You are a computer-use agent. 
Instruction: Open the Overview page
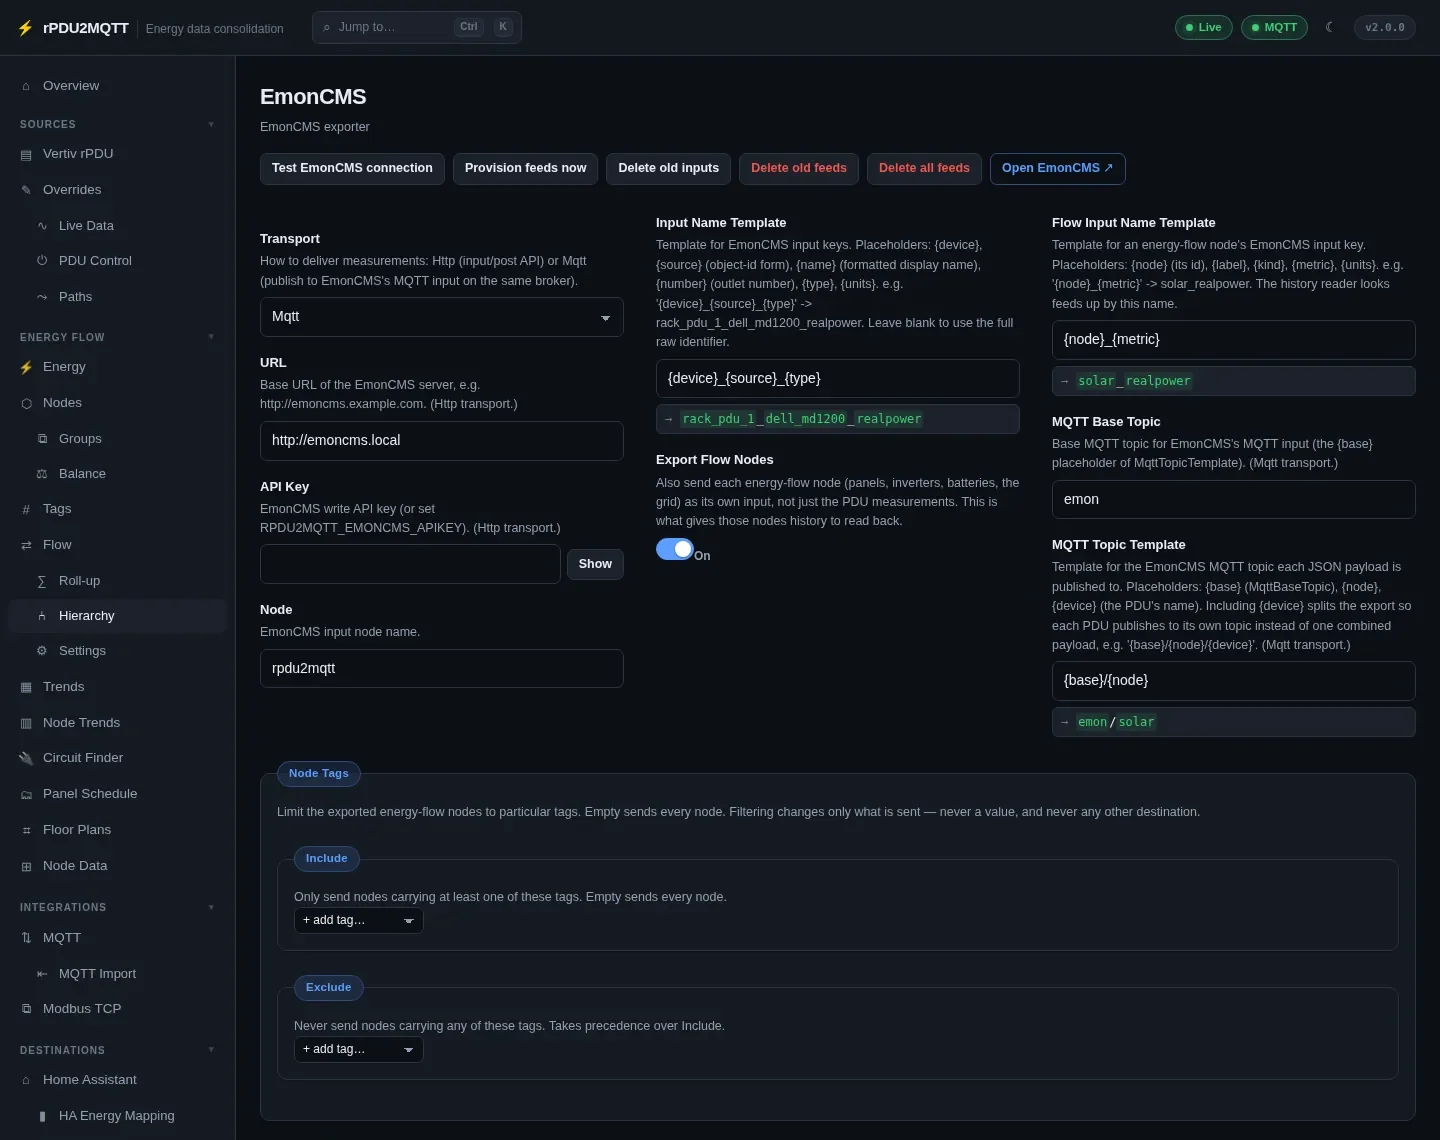pyautogui.click(x=118, y=86)
